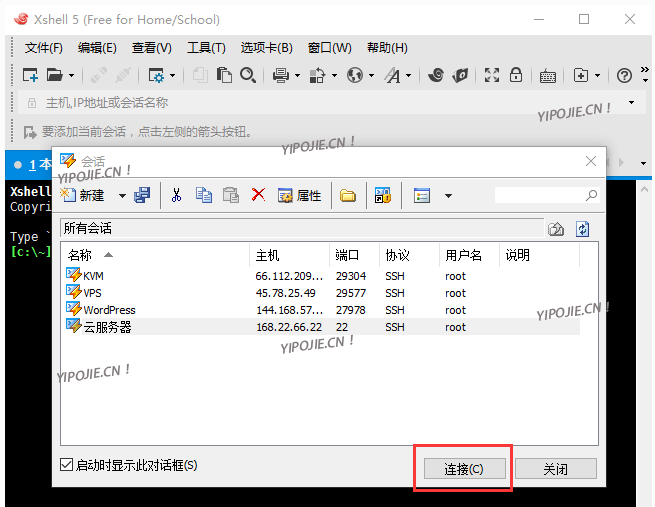
Task: Click the new tab plus icon in toolbar
Action: coord(581,75)
